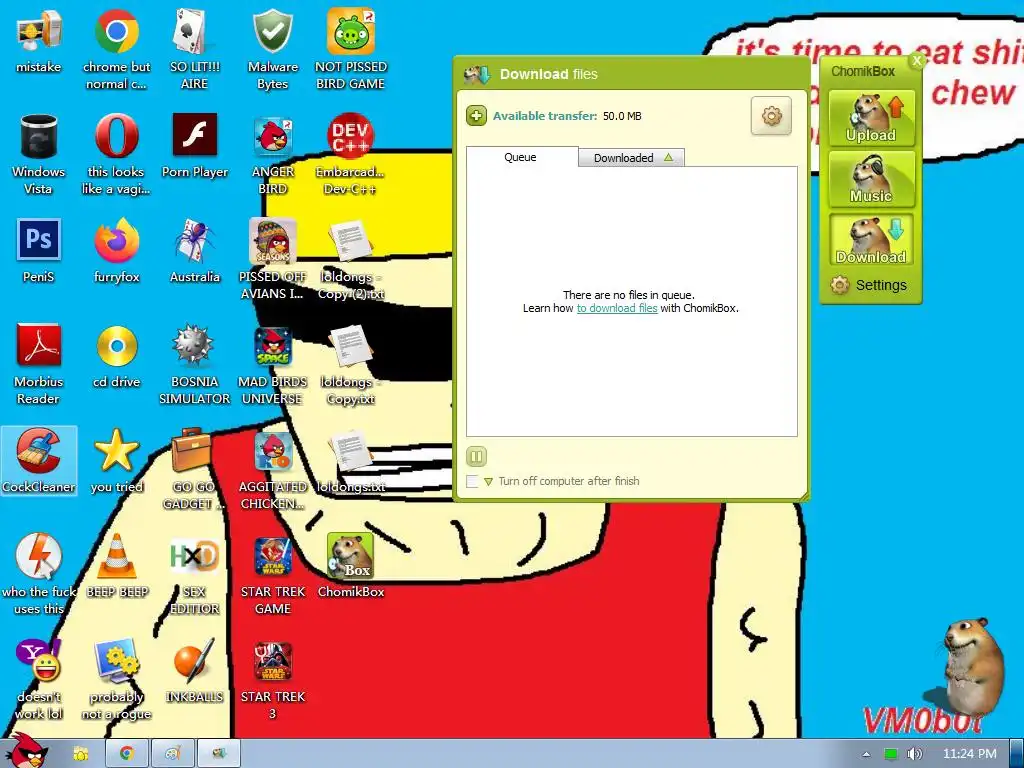Viewport: 1024px width, 768px height.
Task: Open the Angry Bird Start button
Action: click(27, 751)
